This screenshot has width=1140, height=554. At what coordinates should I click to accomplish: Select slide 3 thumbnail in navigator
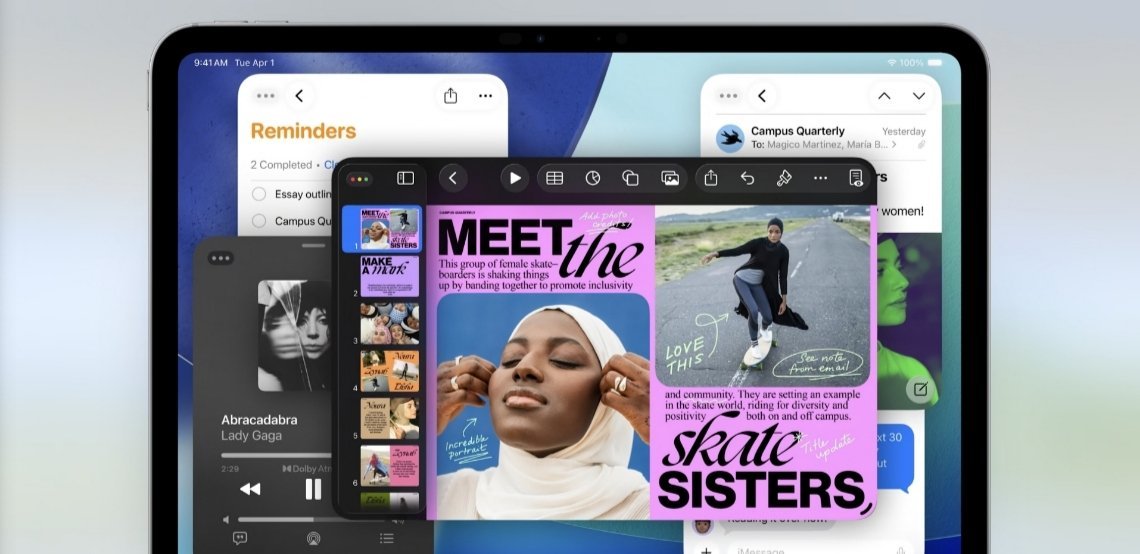(x=390, y=324)
